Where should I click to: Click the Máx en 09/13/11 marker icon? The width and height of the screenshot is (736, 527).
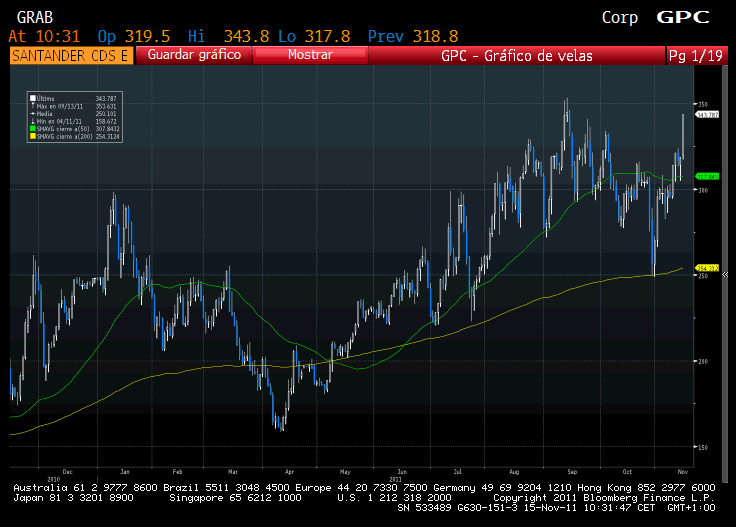33,106
